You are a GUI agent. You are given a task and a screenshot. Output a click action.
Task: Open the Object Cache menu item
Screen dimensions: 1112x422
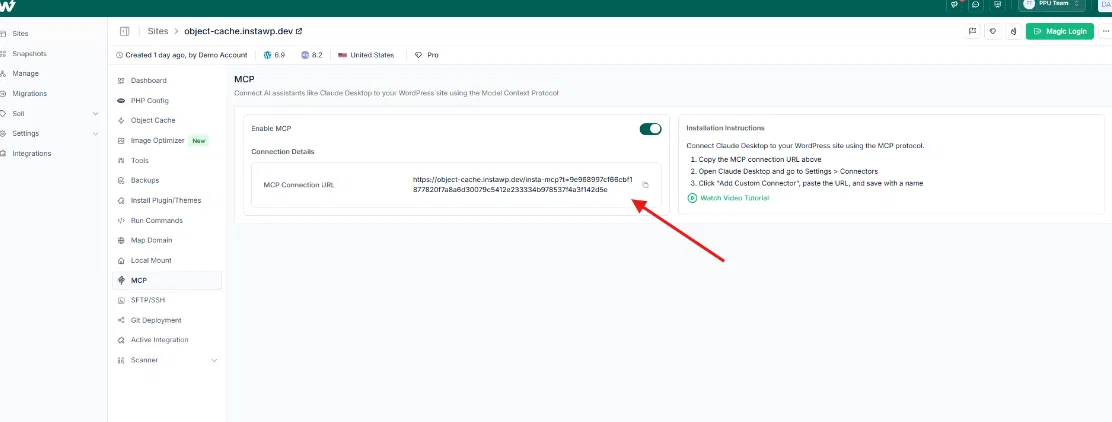pos(152,120)
